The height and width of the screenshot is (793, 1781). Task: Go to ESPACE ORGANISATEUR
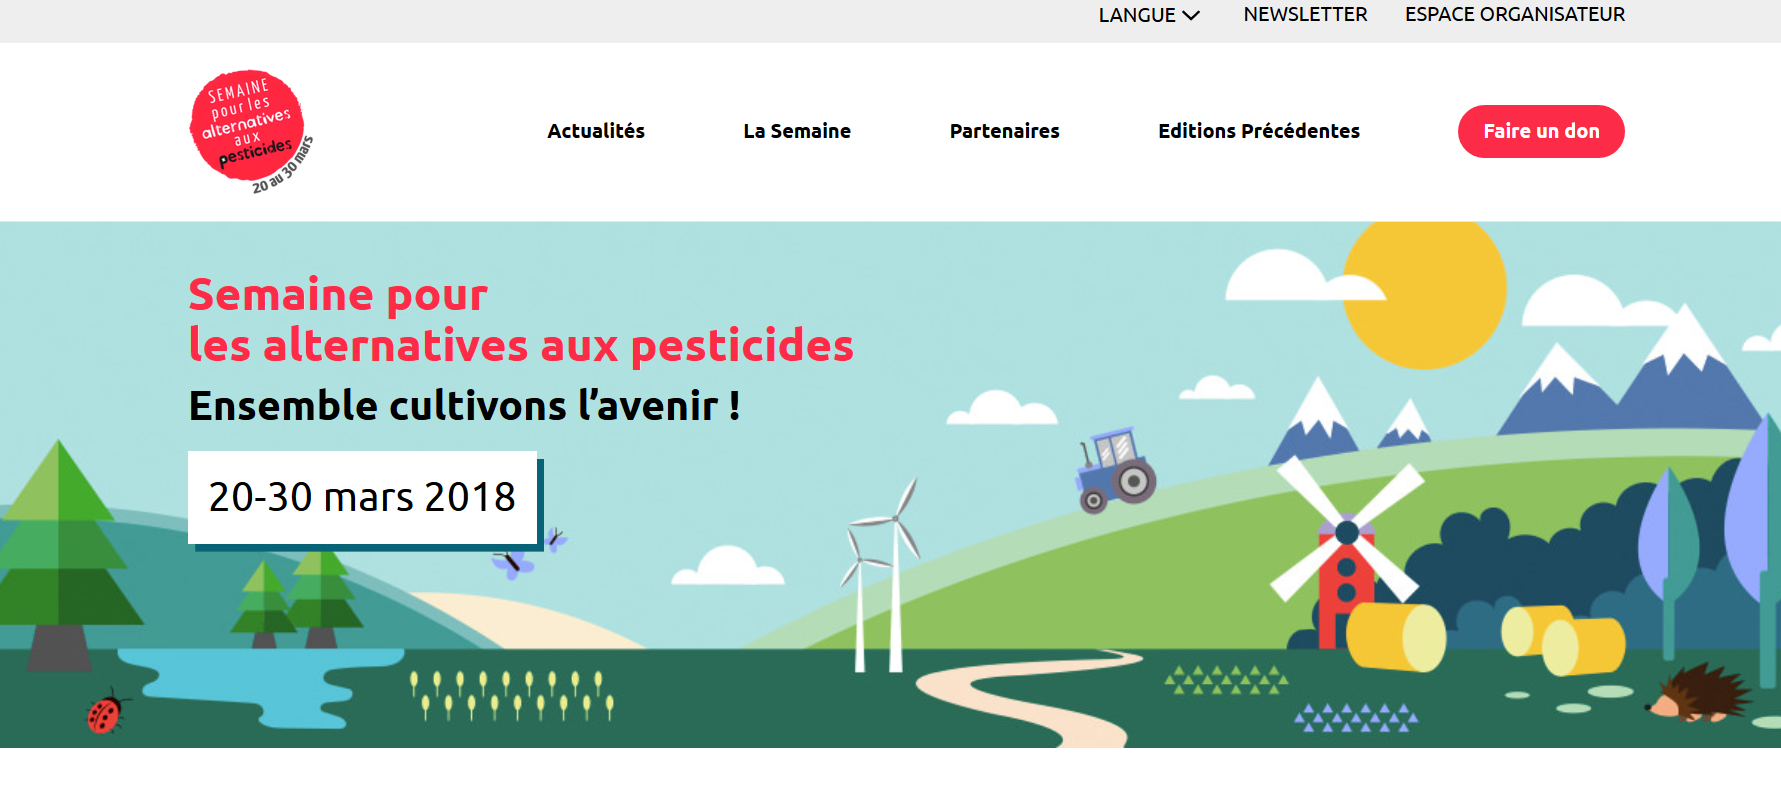tap(1514, 14)
